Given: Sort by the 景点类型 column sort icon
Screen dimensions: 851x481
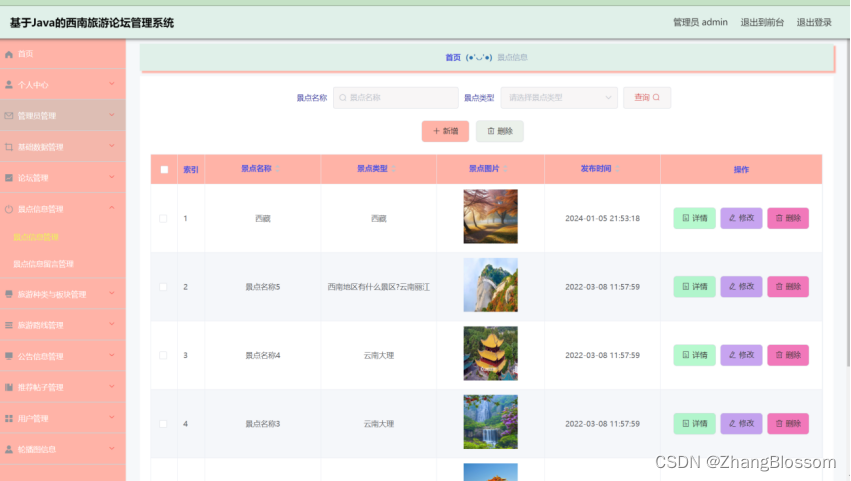Looking at the screenshot, I should tap(394, 169).
